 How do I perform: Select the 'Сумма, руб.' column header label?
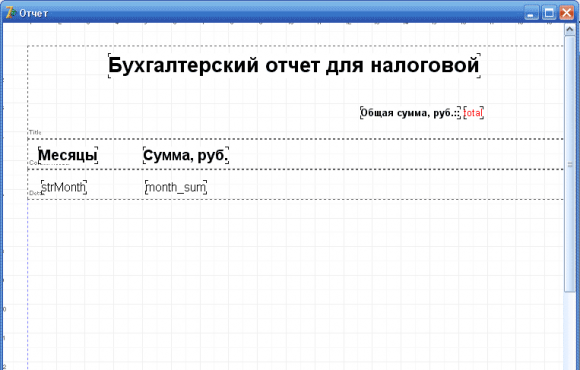pyautogui.click(x=186, y=155)
